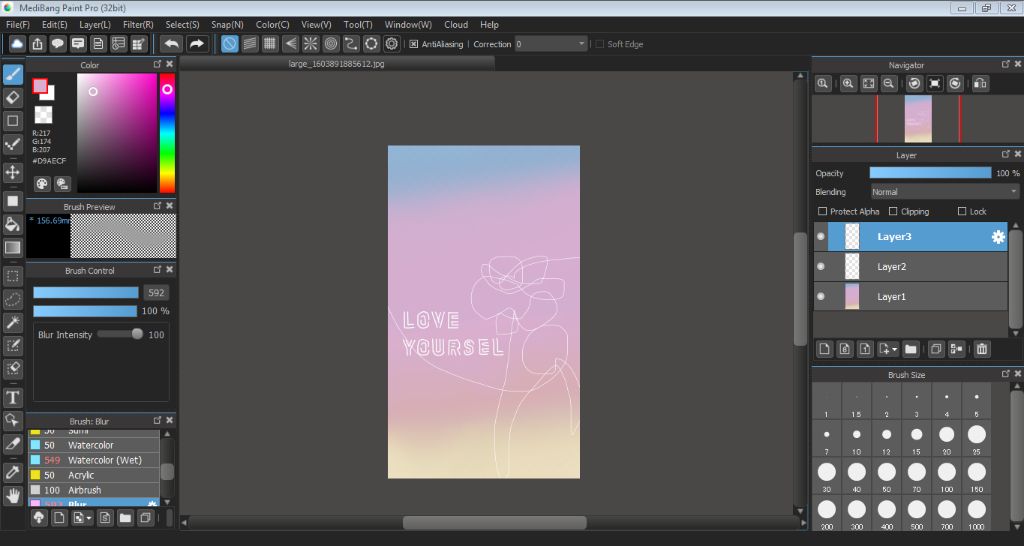This screenshot has height=546, width=1024.
Task: Switch to transparent color swatch
Action: [x=43, y=115]
